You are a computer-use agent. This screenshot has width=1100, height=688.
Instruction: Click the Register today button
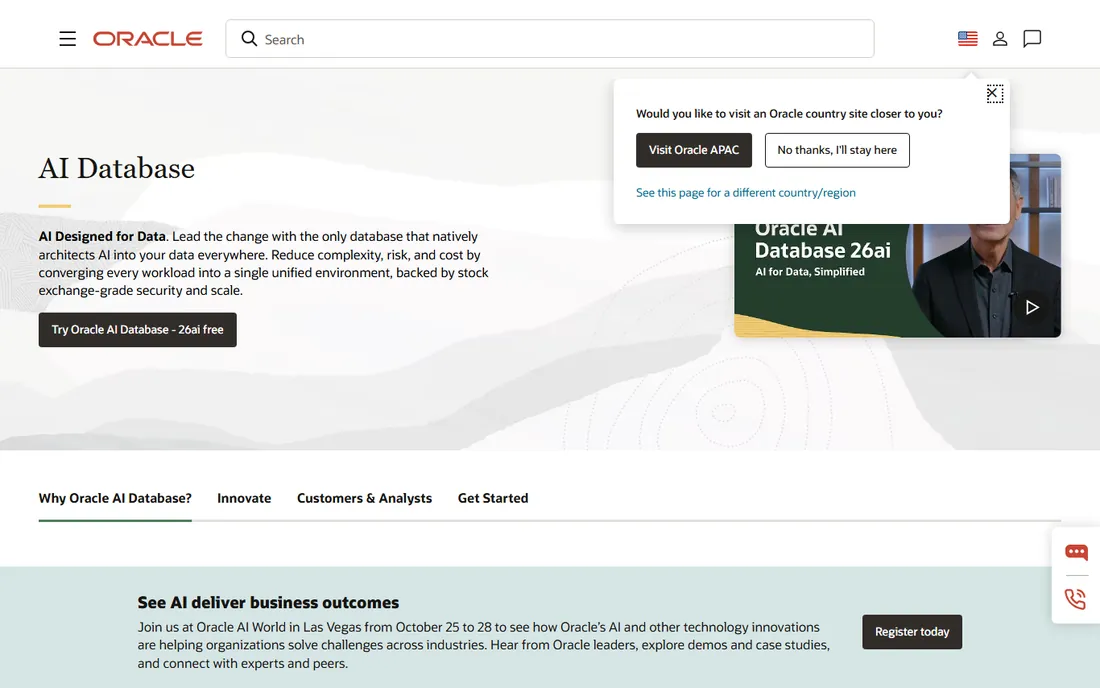tap(912, 632)
